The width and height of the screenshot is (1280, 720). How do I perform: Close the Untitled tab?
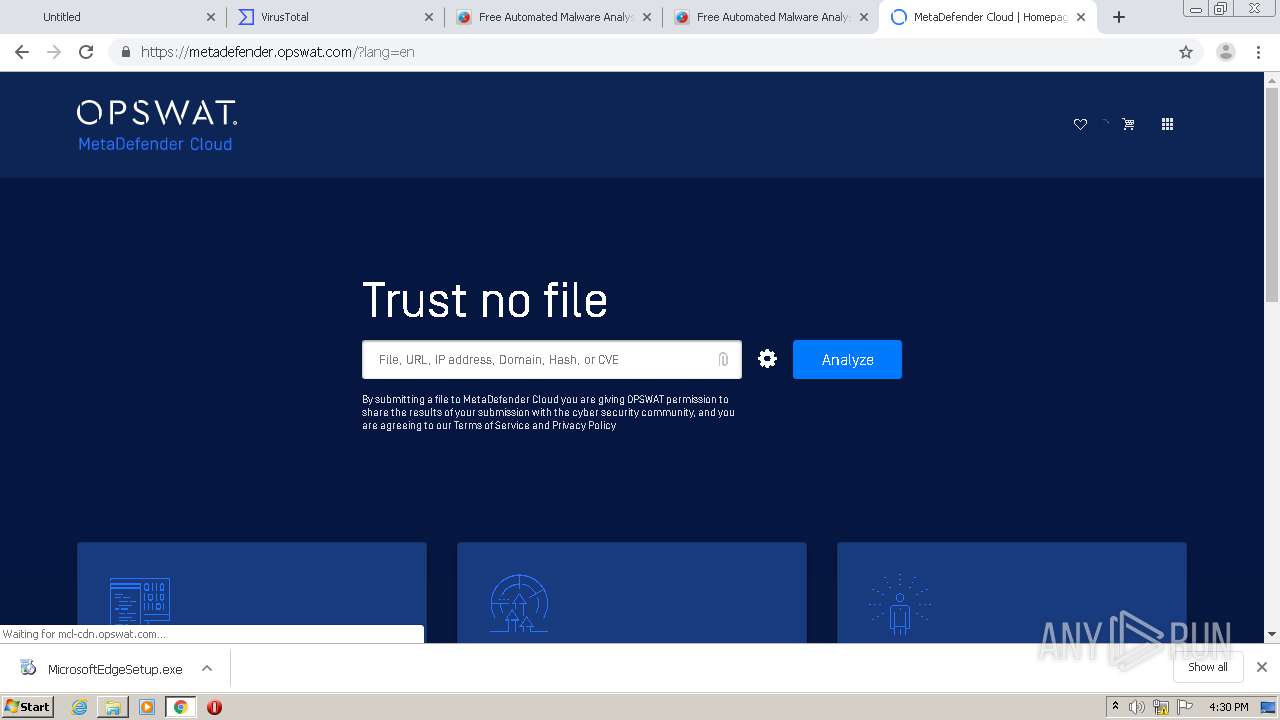pos(211,17)
